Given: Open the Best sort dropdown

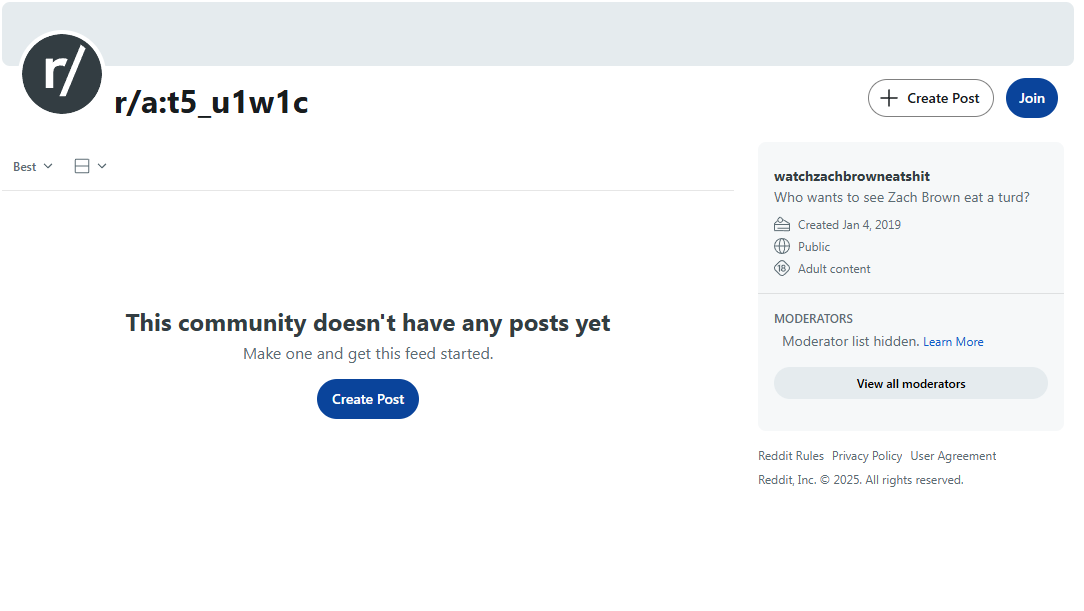Looking at the screenshot, I should click(x=32, y=167).
